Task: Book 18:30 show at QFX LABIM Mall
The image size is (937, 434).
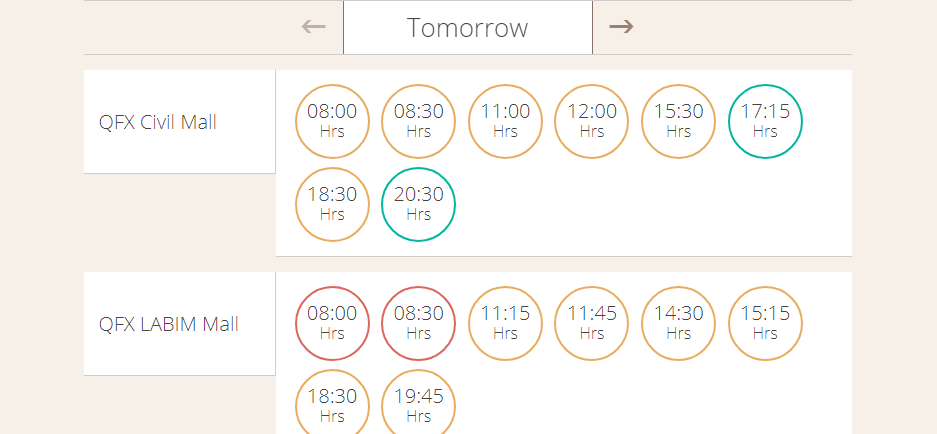Action: click(x=332, y=402)
